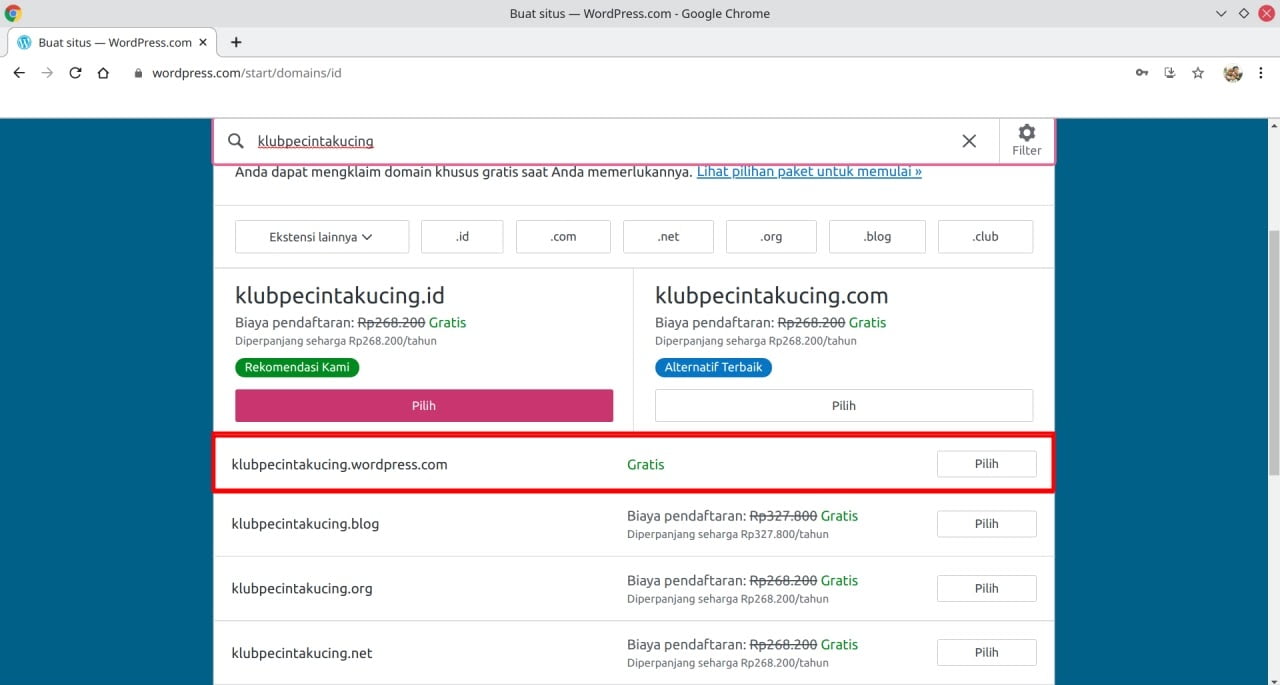Choose klubpecintakucing.id with the pink Pilih button
The image size is (1280, 685).
click(x=424, y=405)
